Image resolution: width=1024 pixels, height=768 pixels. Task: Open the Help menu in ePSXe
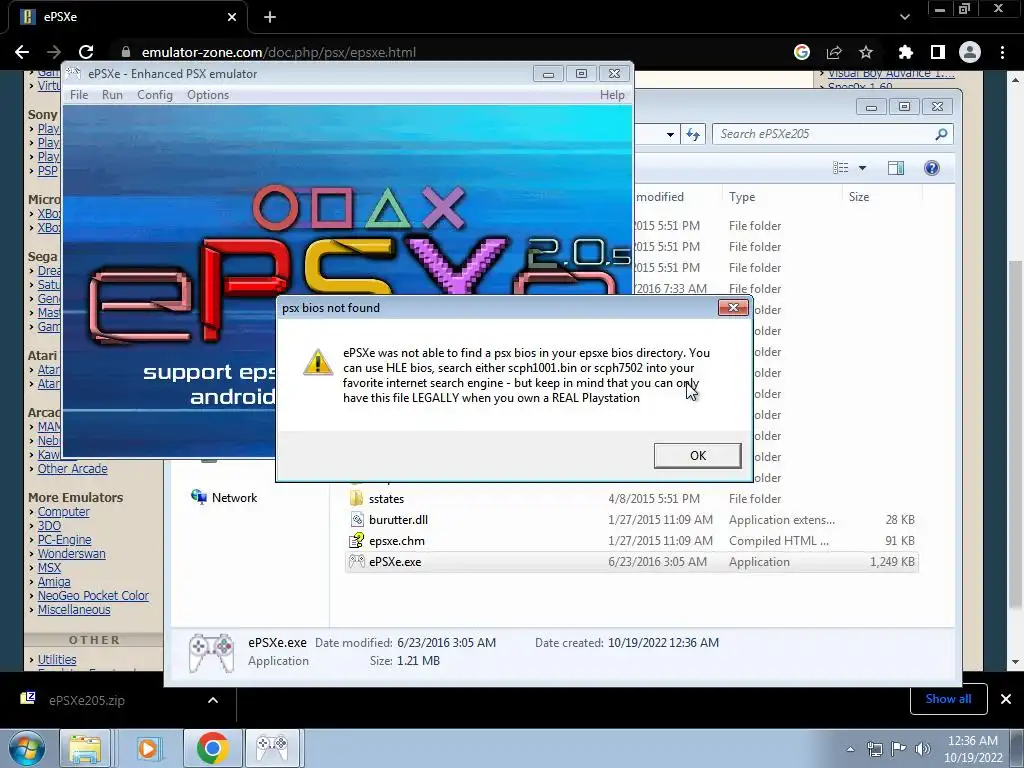[612, 95]
